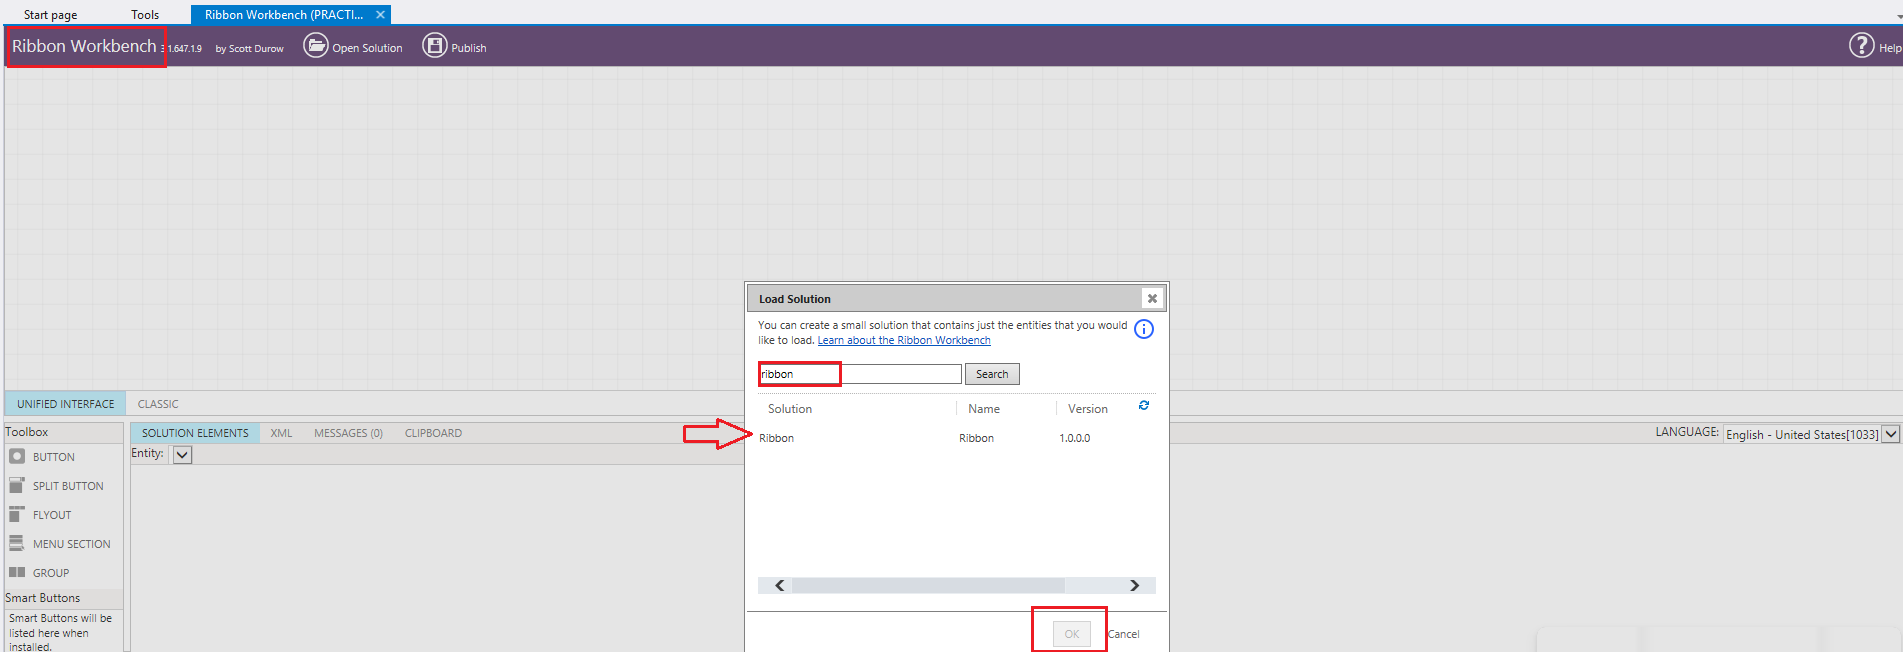Select the Menu Section toolbox item
The image size is (1903, 652).
tap(71, 544)
